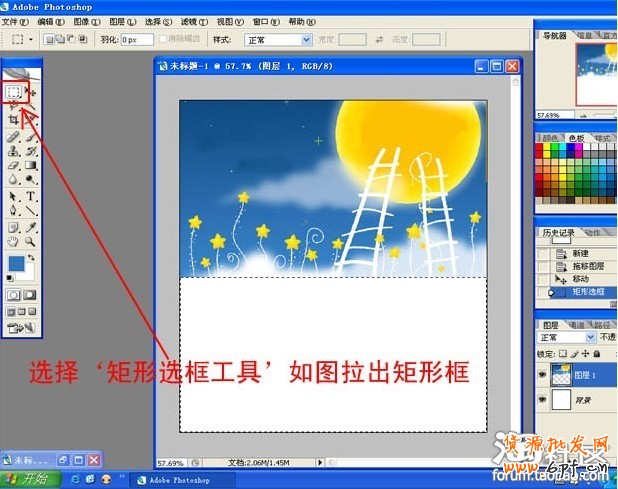
Task: Select the 拖移图层 history state
Action: click(x=588, y=266)
